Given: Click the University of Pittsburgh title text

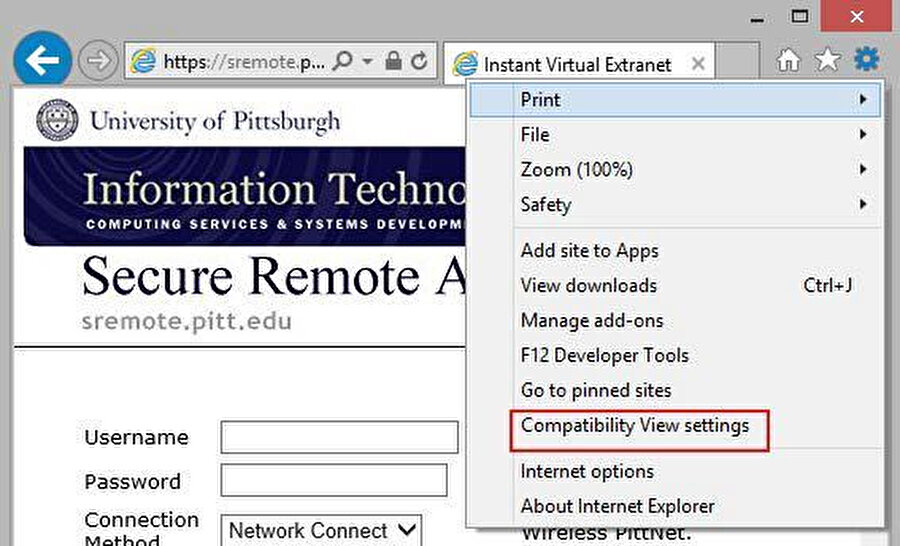Looking at the screenshot, I should point(215,121).
